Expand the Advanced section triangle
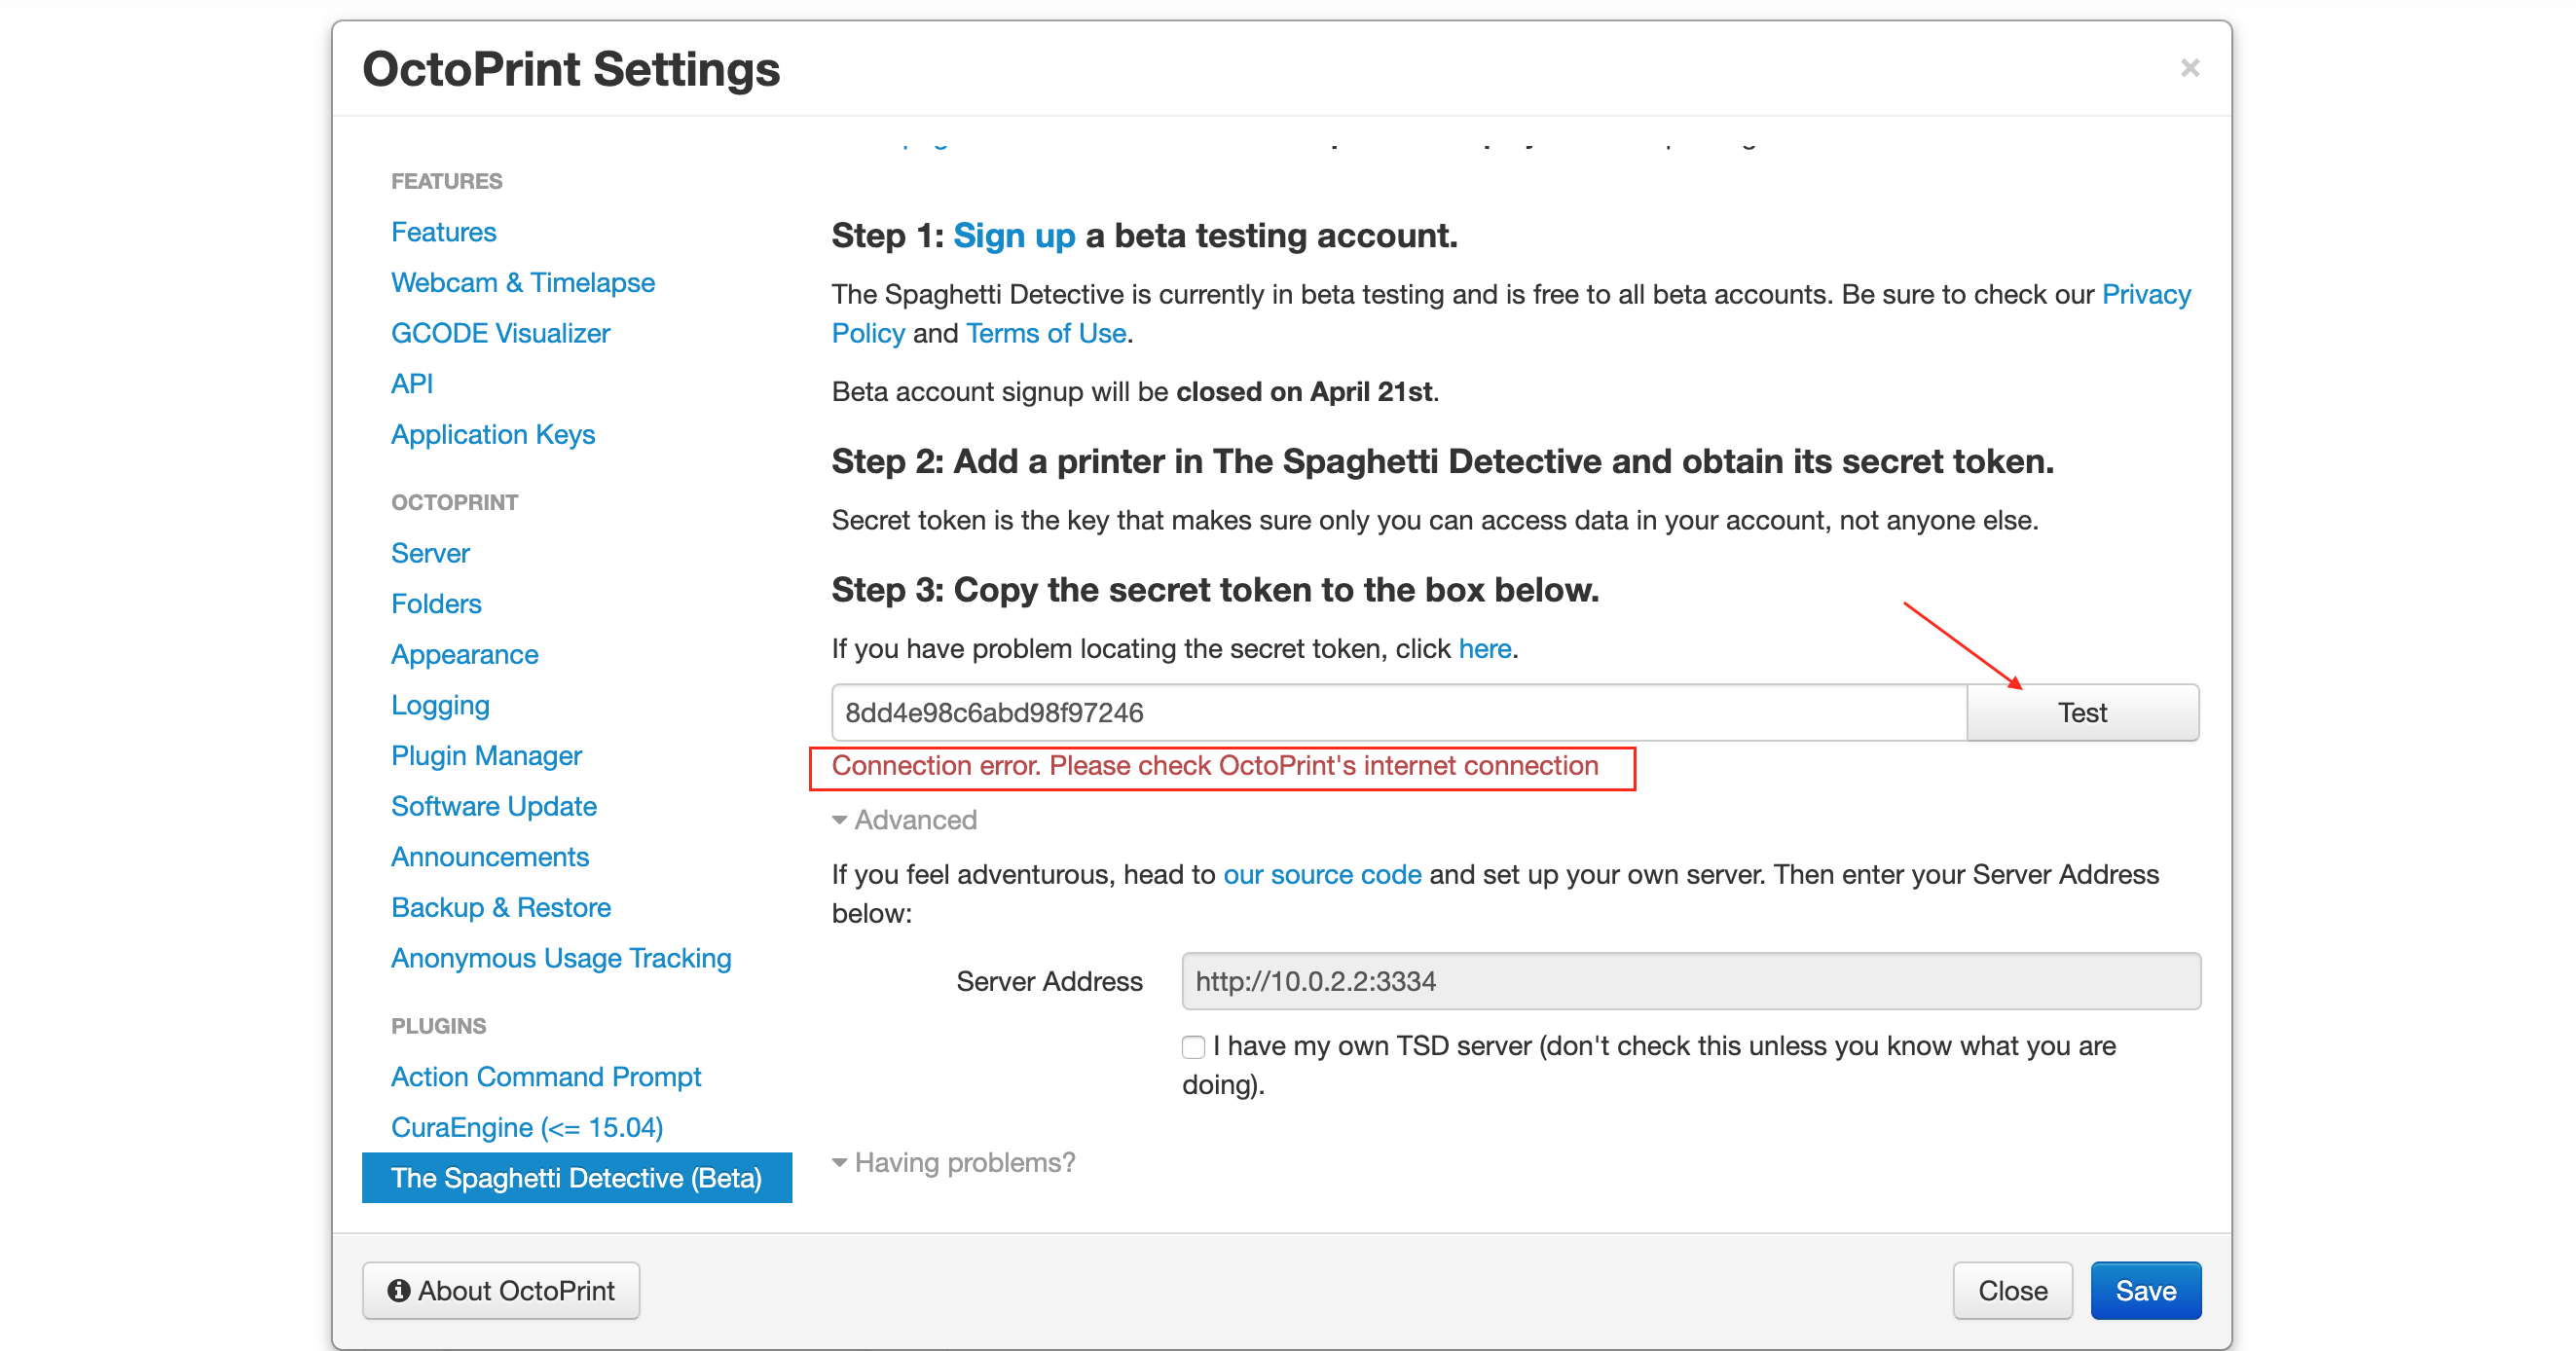 (839, 820)
